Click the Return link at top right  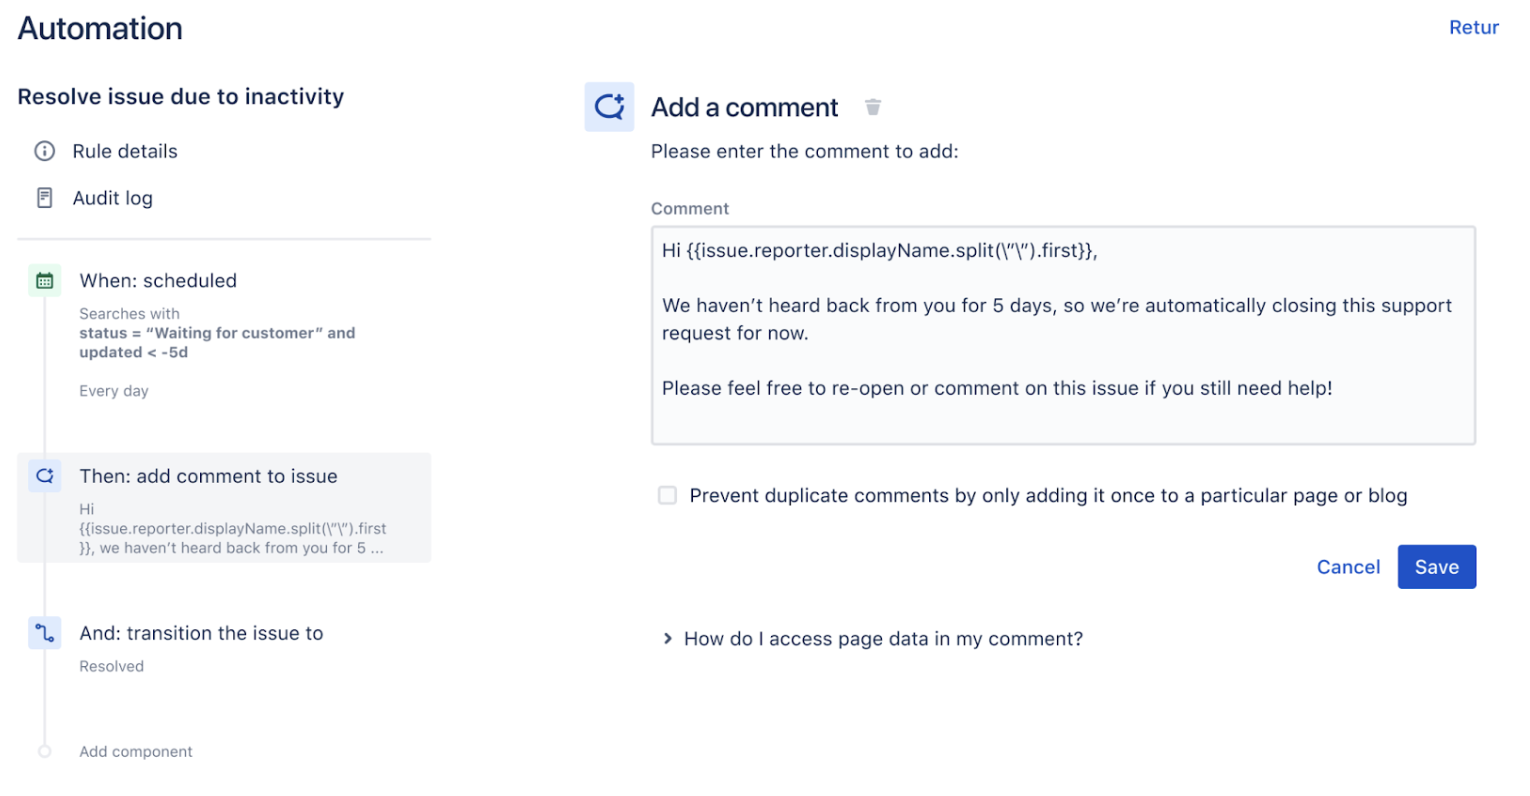pos(1473,27)
